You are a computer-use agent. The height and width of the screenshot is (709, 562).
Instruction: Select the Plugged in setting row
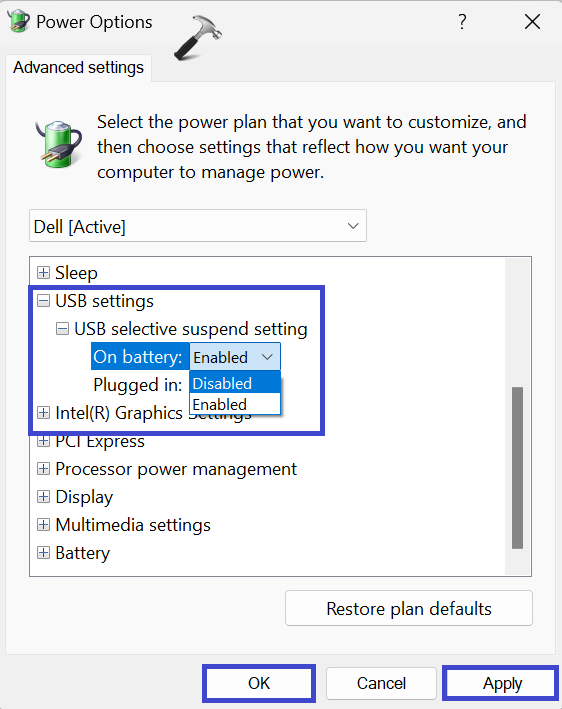click(137, 385)
